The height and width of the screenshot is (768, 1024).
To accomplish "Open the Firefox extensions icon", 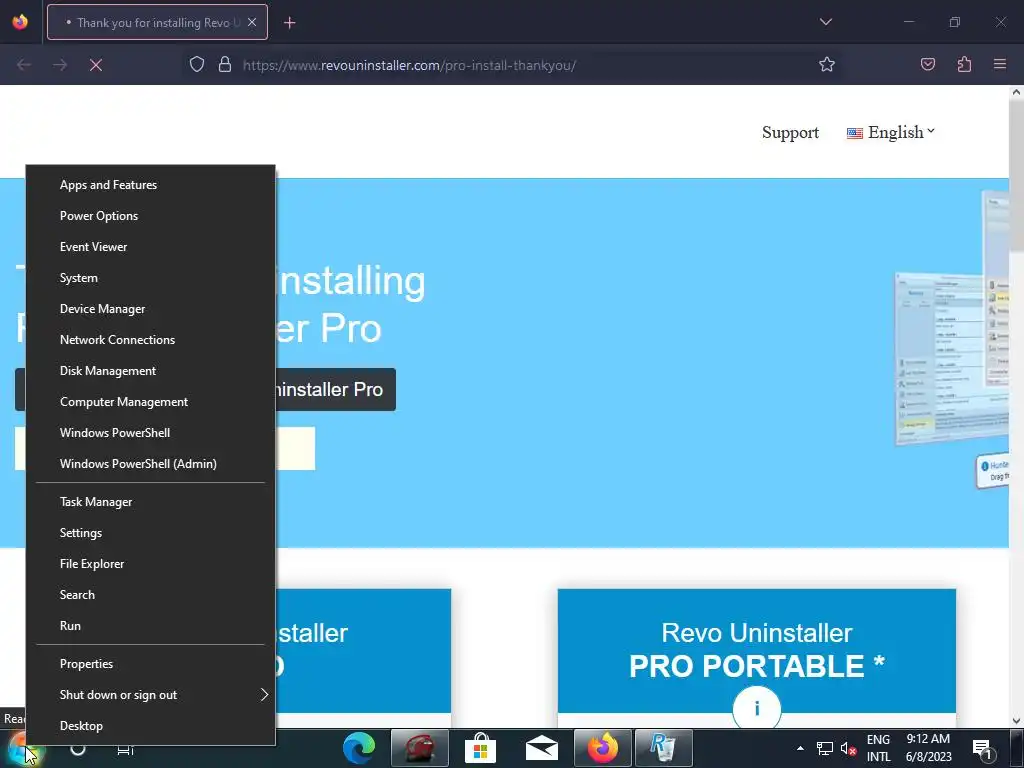I will point(964,64).
